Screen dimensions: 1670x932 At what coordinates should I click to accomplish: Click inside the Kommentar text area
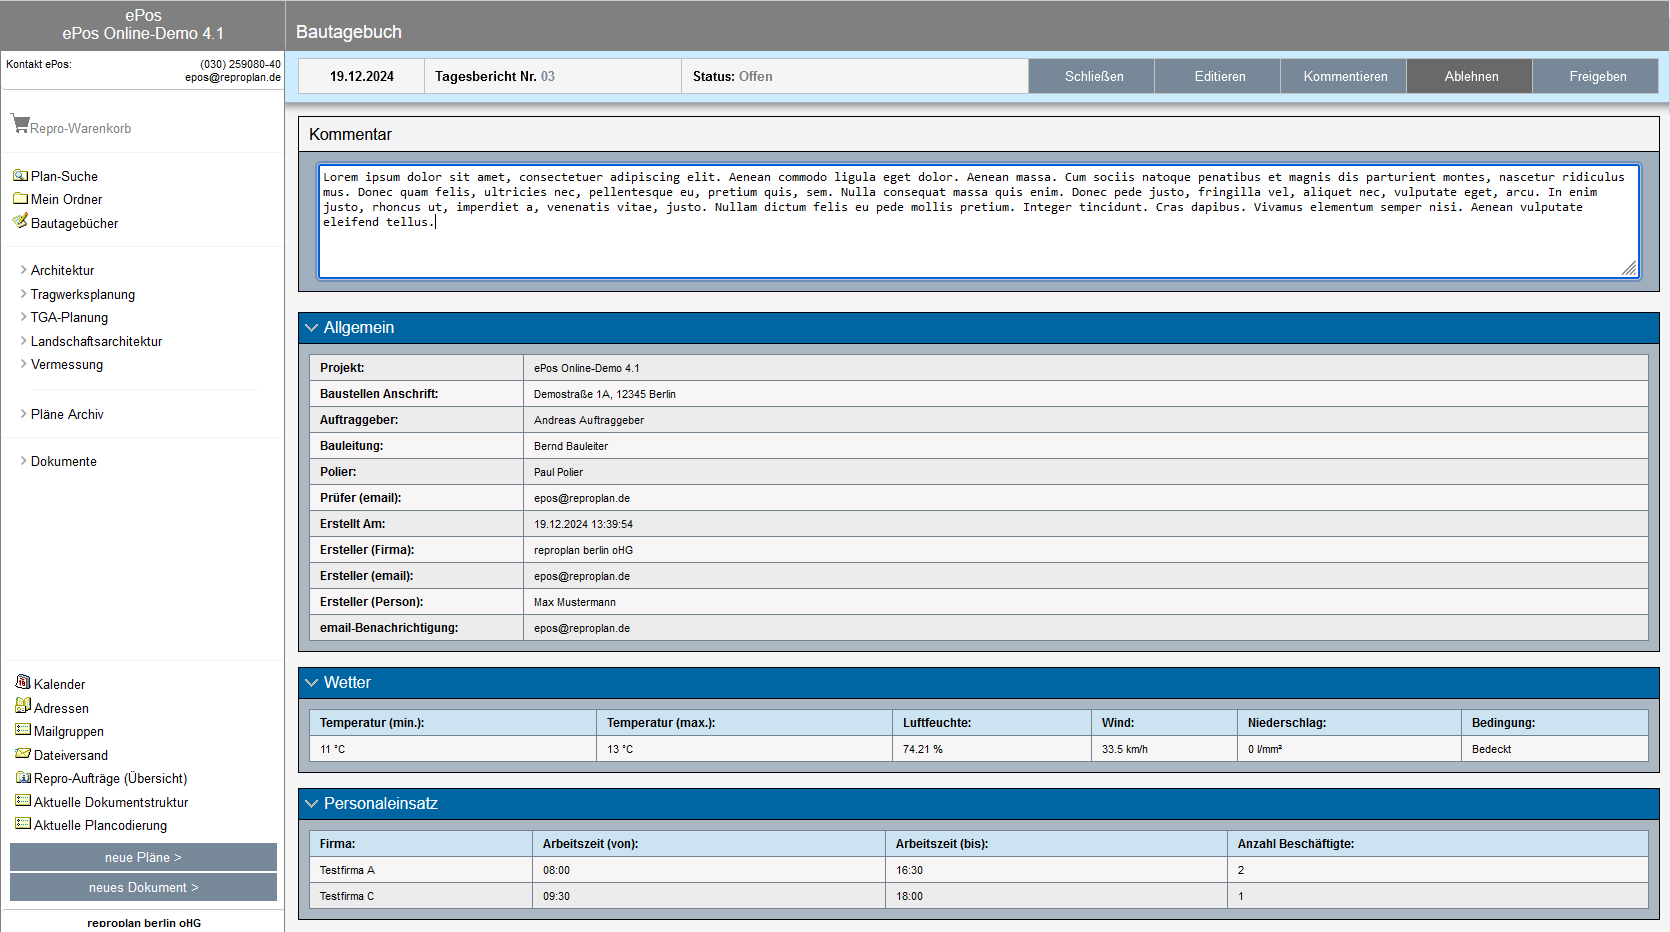(978, 221)
